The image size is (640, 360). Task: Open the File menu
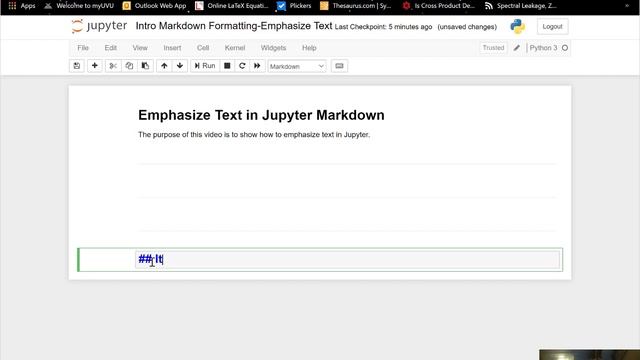click(x=83, y=48)
